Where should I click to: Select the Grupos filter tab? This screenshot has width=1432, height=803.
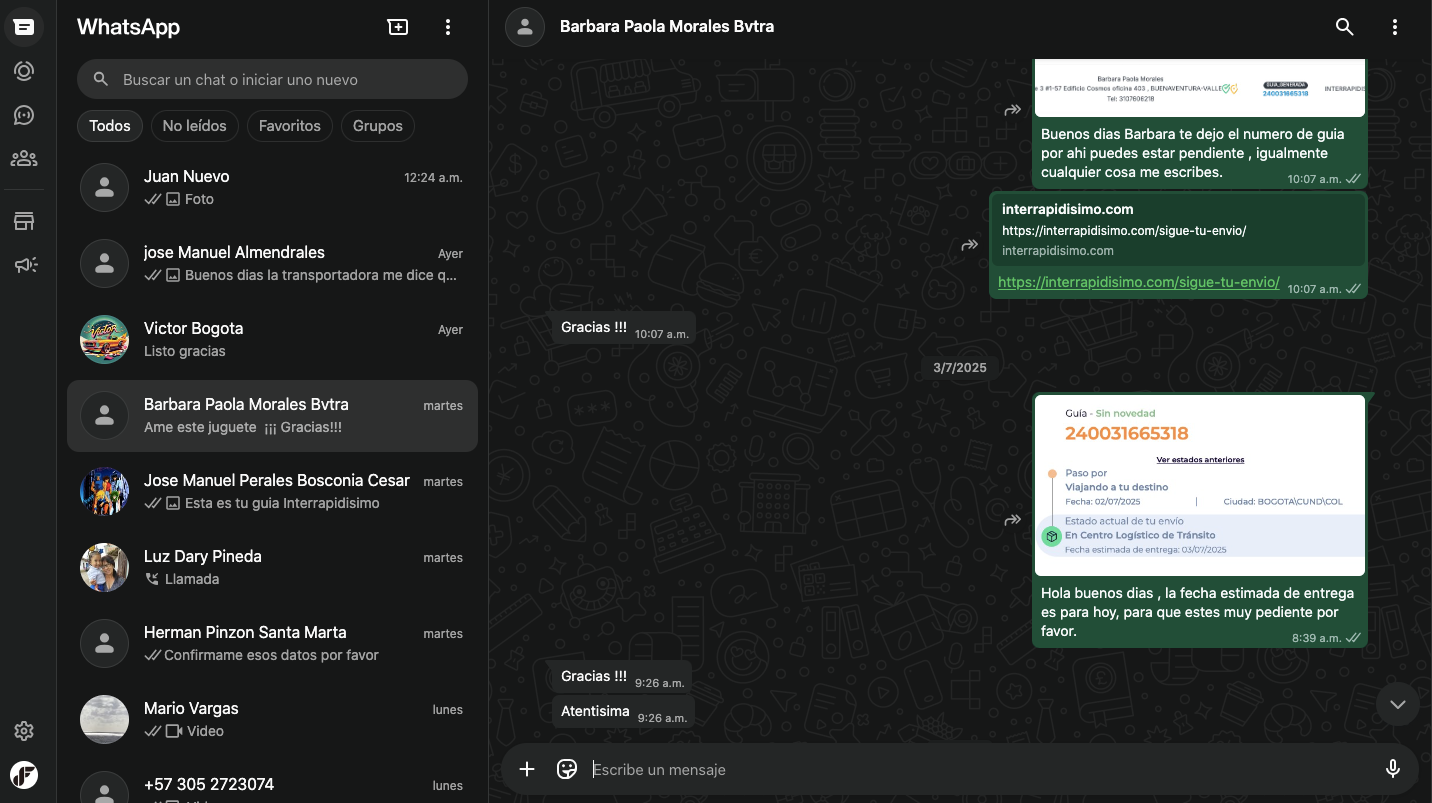pos(378,126)
